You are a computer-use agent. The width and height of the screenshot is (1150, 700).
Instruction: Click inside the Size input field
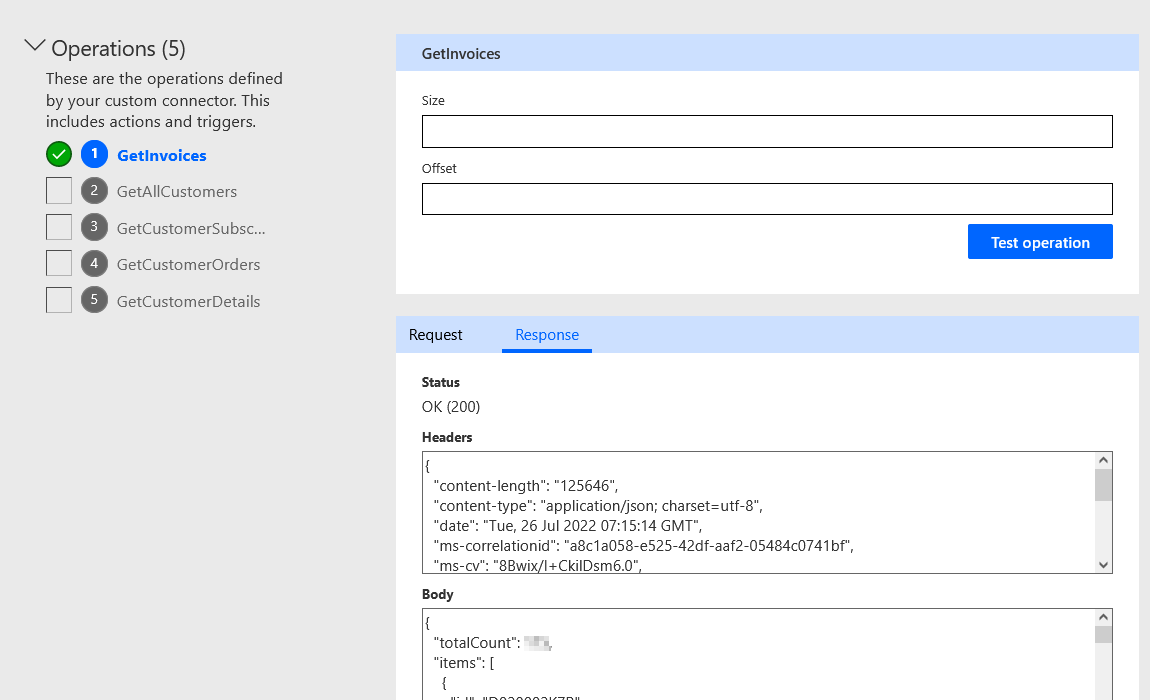point(767,131)
